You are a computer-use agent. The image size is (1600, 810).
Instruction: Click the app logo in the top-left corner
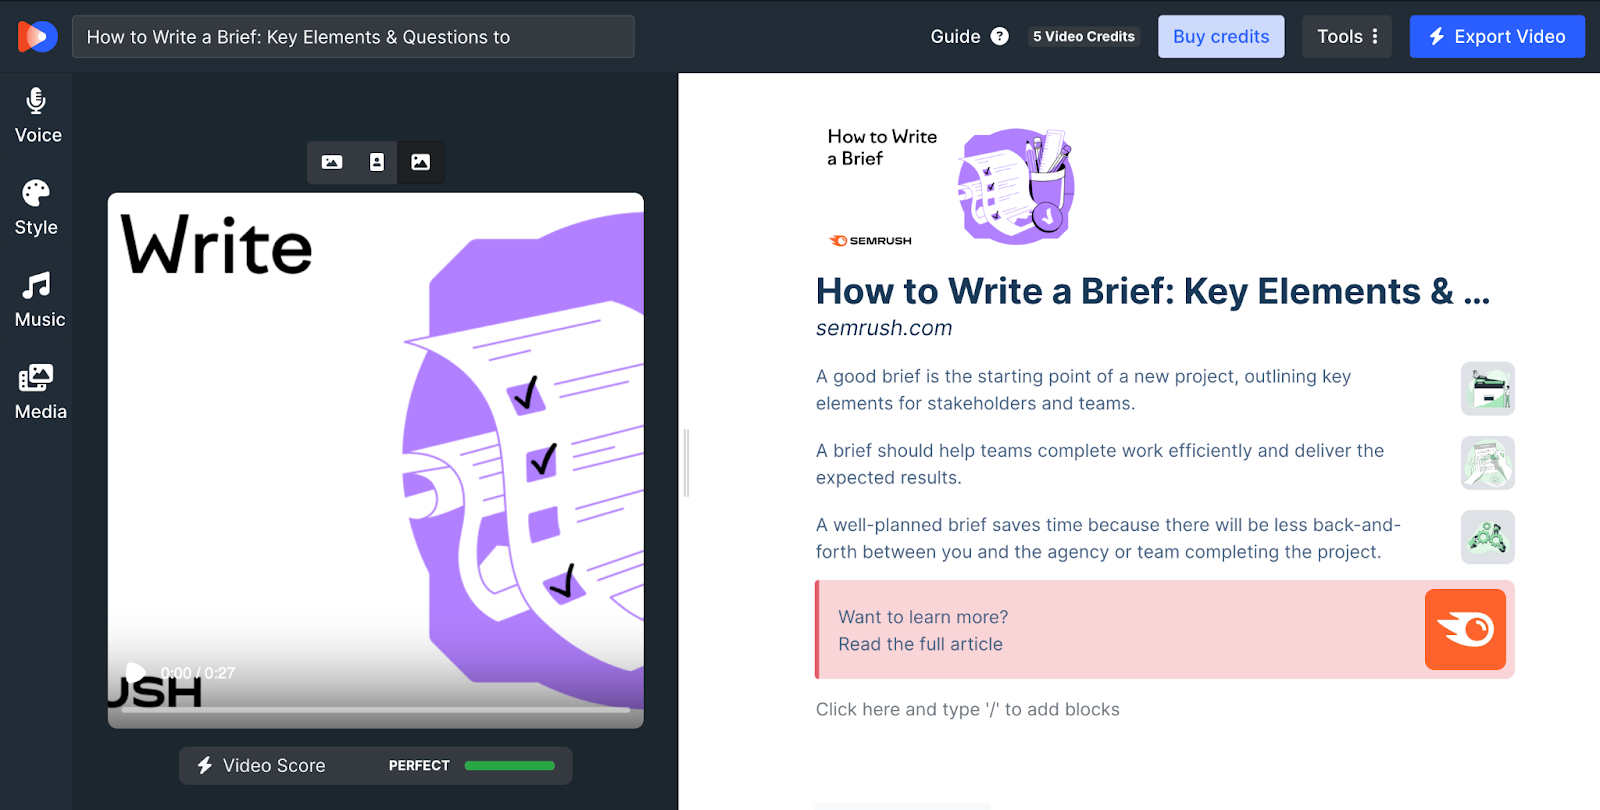[x=37, y=37]
